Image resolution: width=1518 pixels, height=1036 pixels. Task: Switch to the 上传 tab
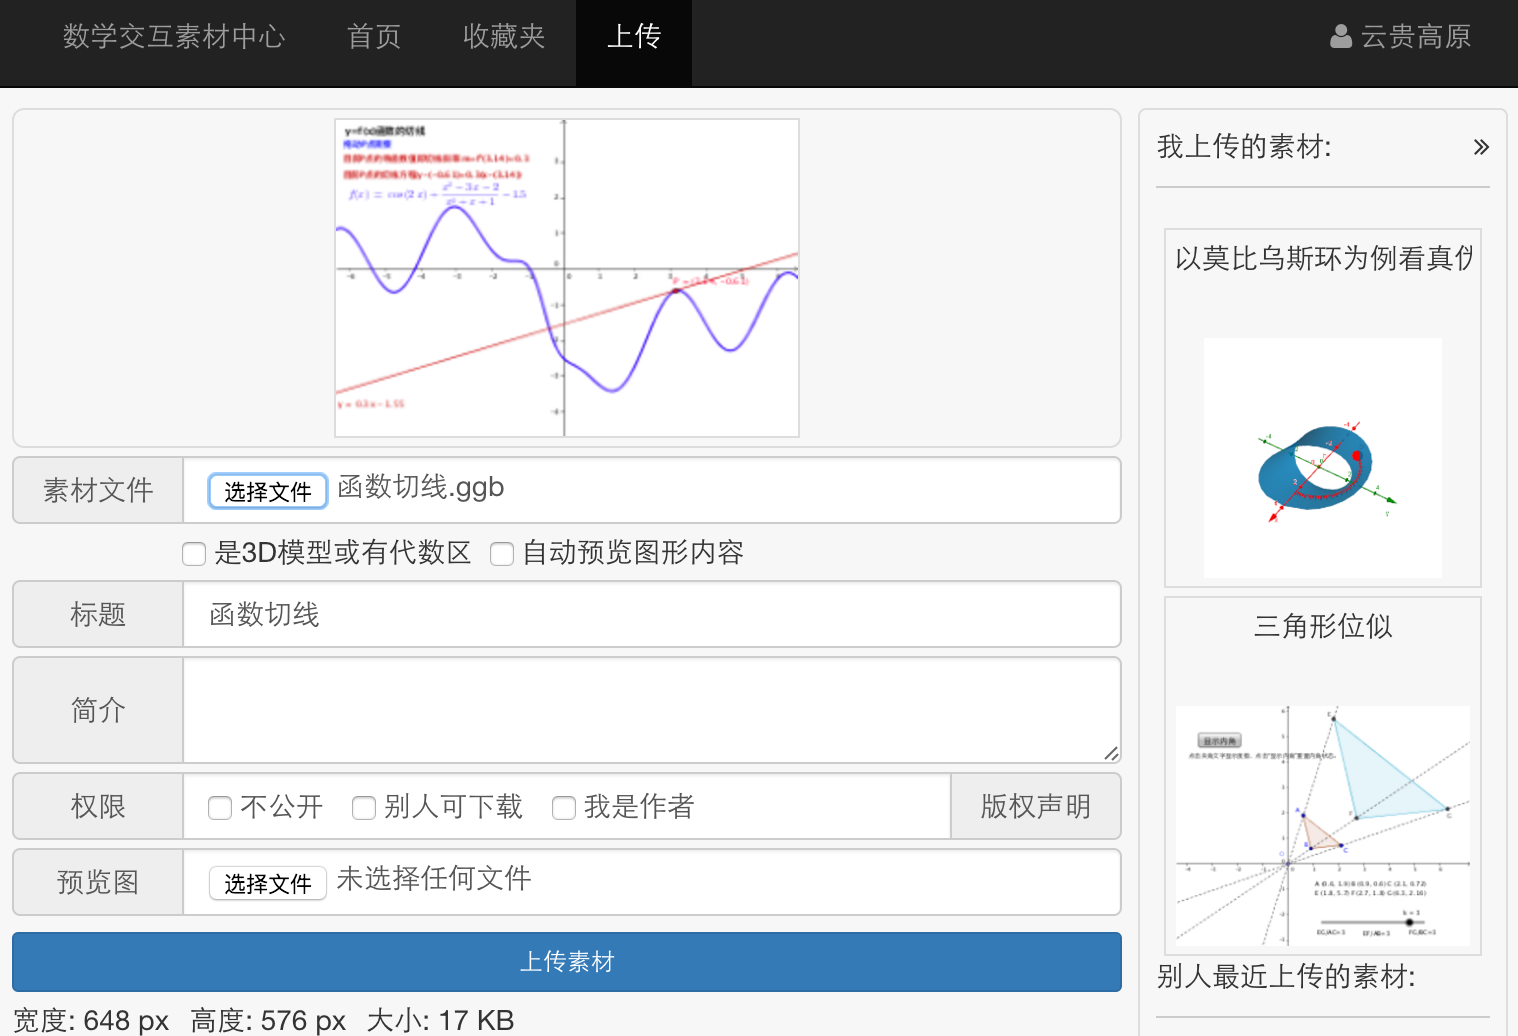[x=634, y=37]
